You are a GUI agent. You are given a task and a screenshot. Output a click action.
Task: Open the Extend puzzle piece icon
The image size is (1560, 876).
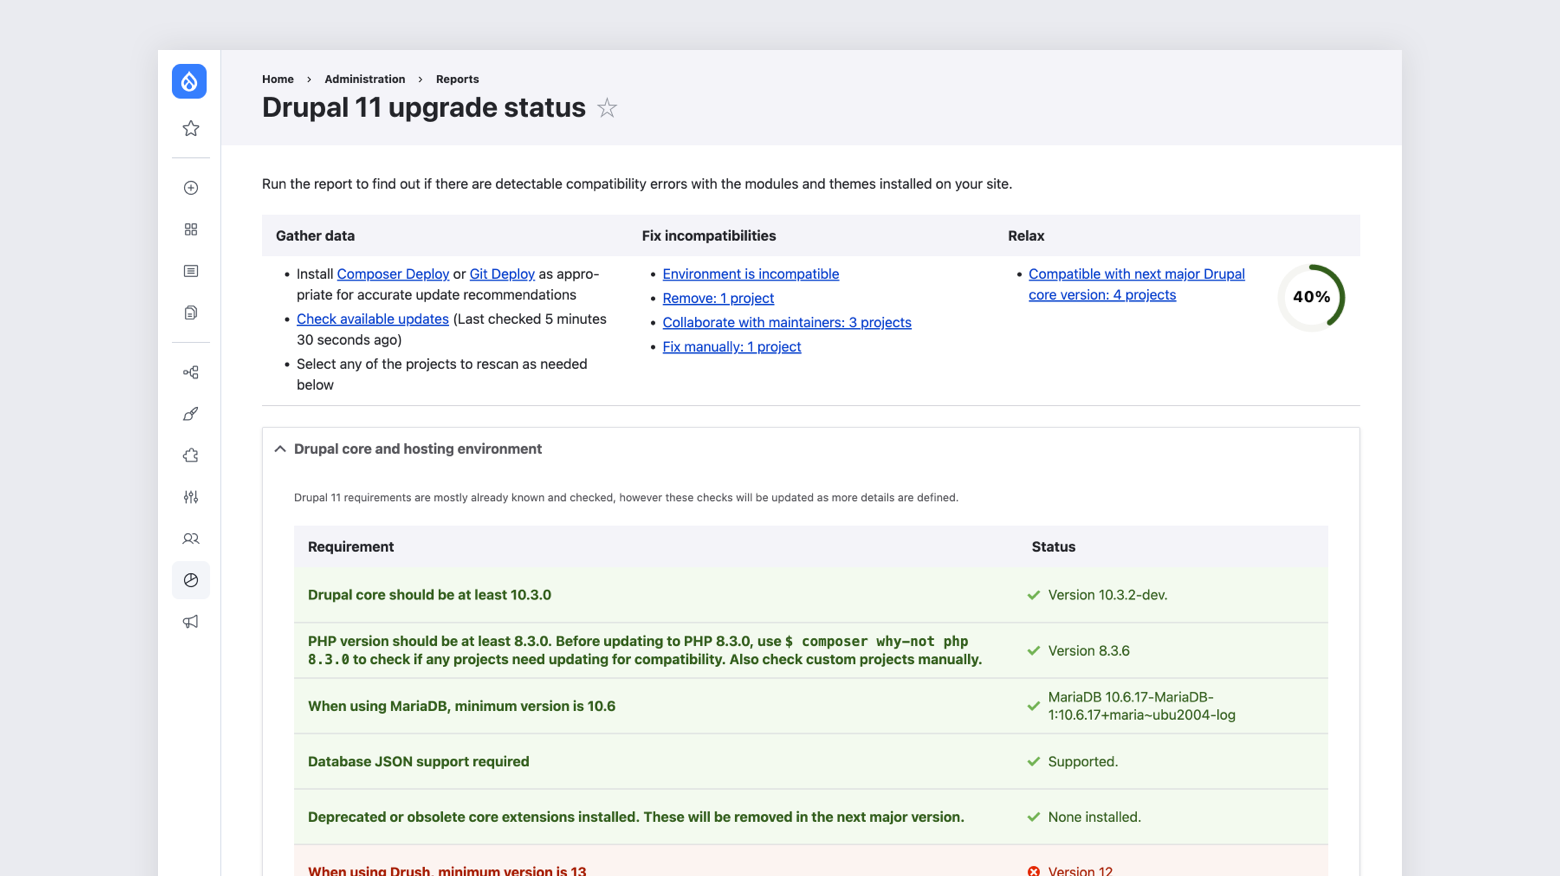coord(191,455)
